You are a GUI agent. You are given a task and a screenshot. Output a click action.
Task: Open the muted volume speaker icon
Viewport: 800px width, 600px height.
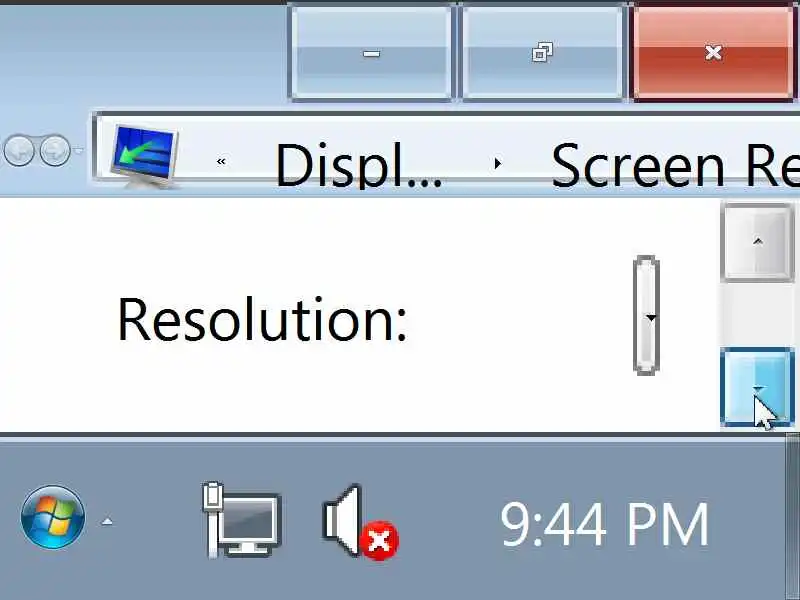360,521
